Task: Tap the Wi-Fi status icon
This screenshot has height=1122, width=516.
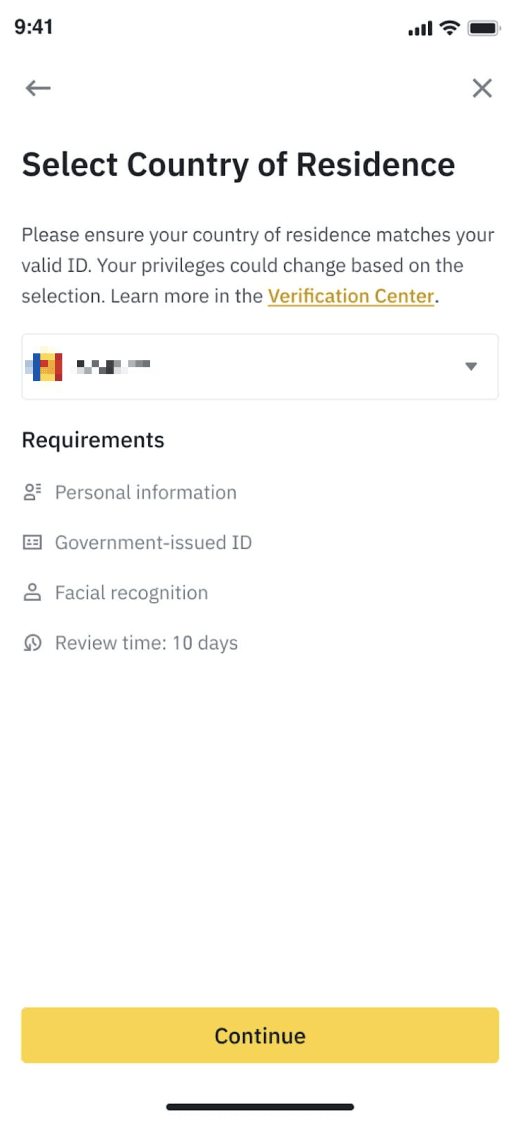Action: tap(449, 28)
